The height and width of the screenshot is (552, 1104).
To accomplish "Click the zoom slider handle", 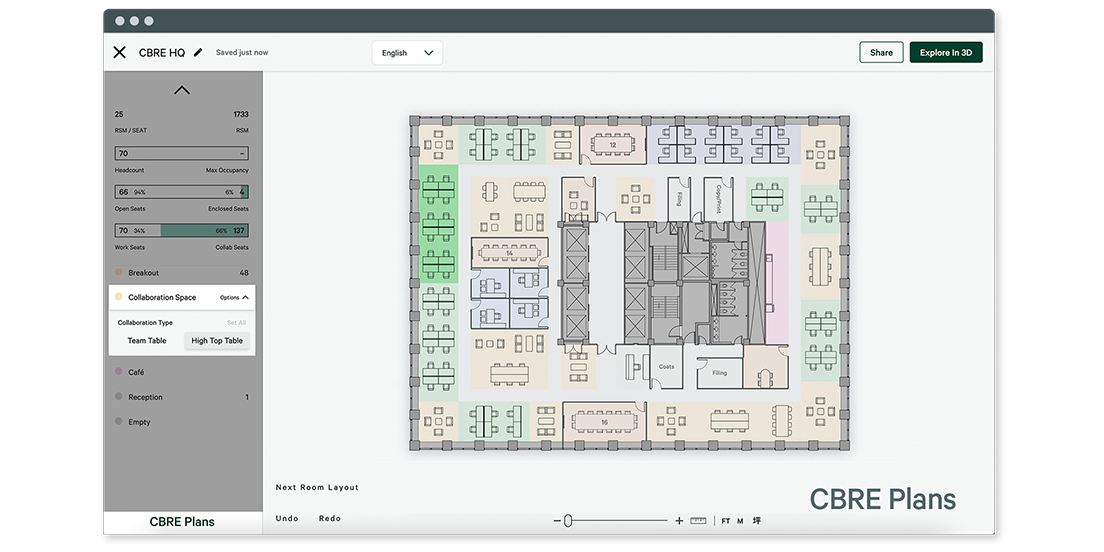I will tap(568, 520).
